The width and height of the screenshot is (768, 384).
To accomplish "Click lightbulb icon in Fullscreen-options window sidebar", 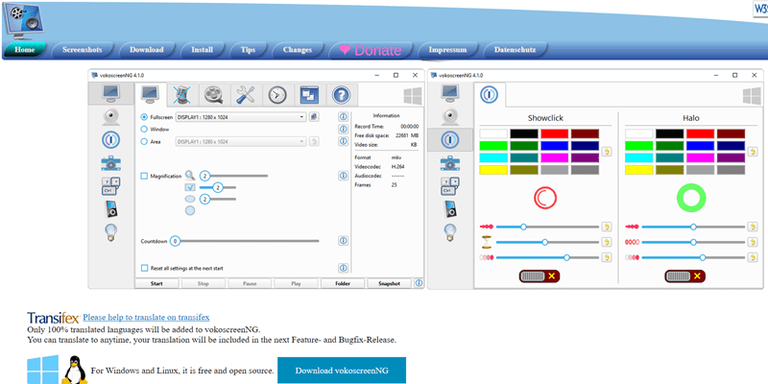I will pyautogui.click(x=111, y=232).
